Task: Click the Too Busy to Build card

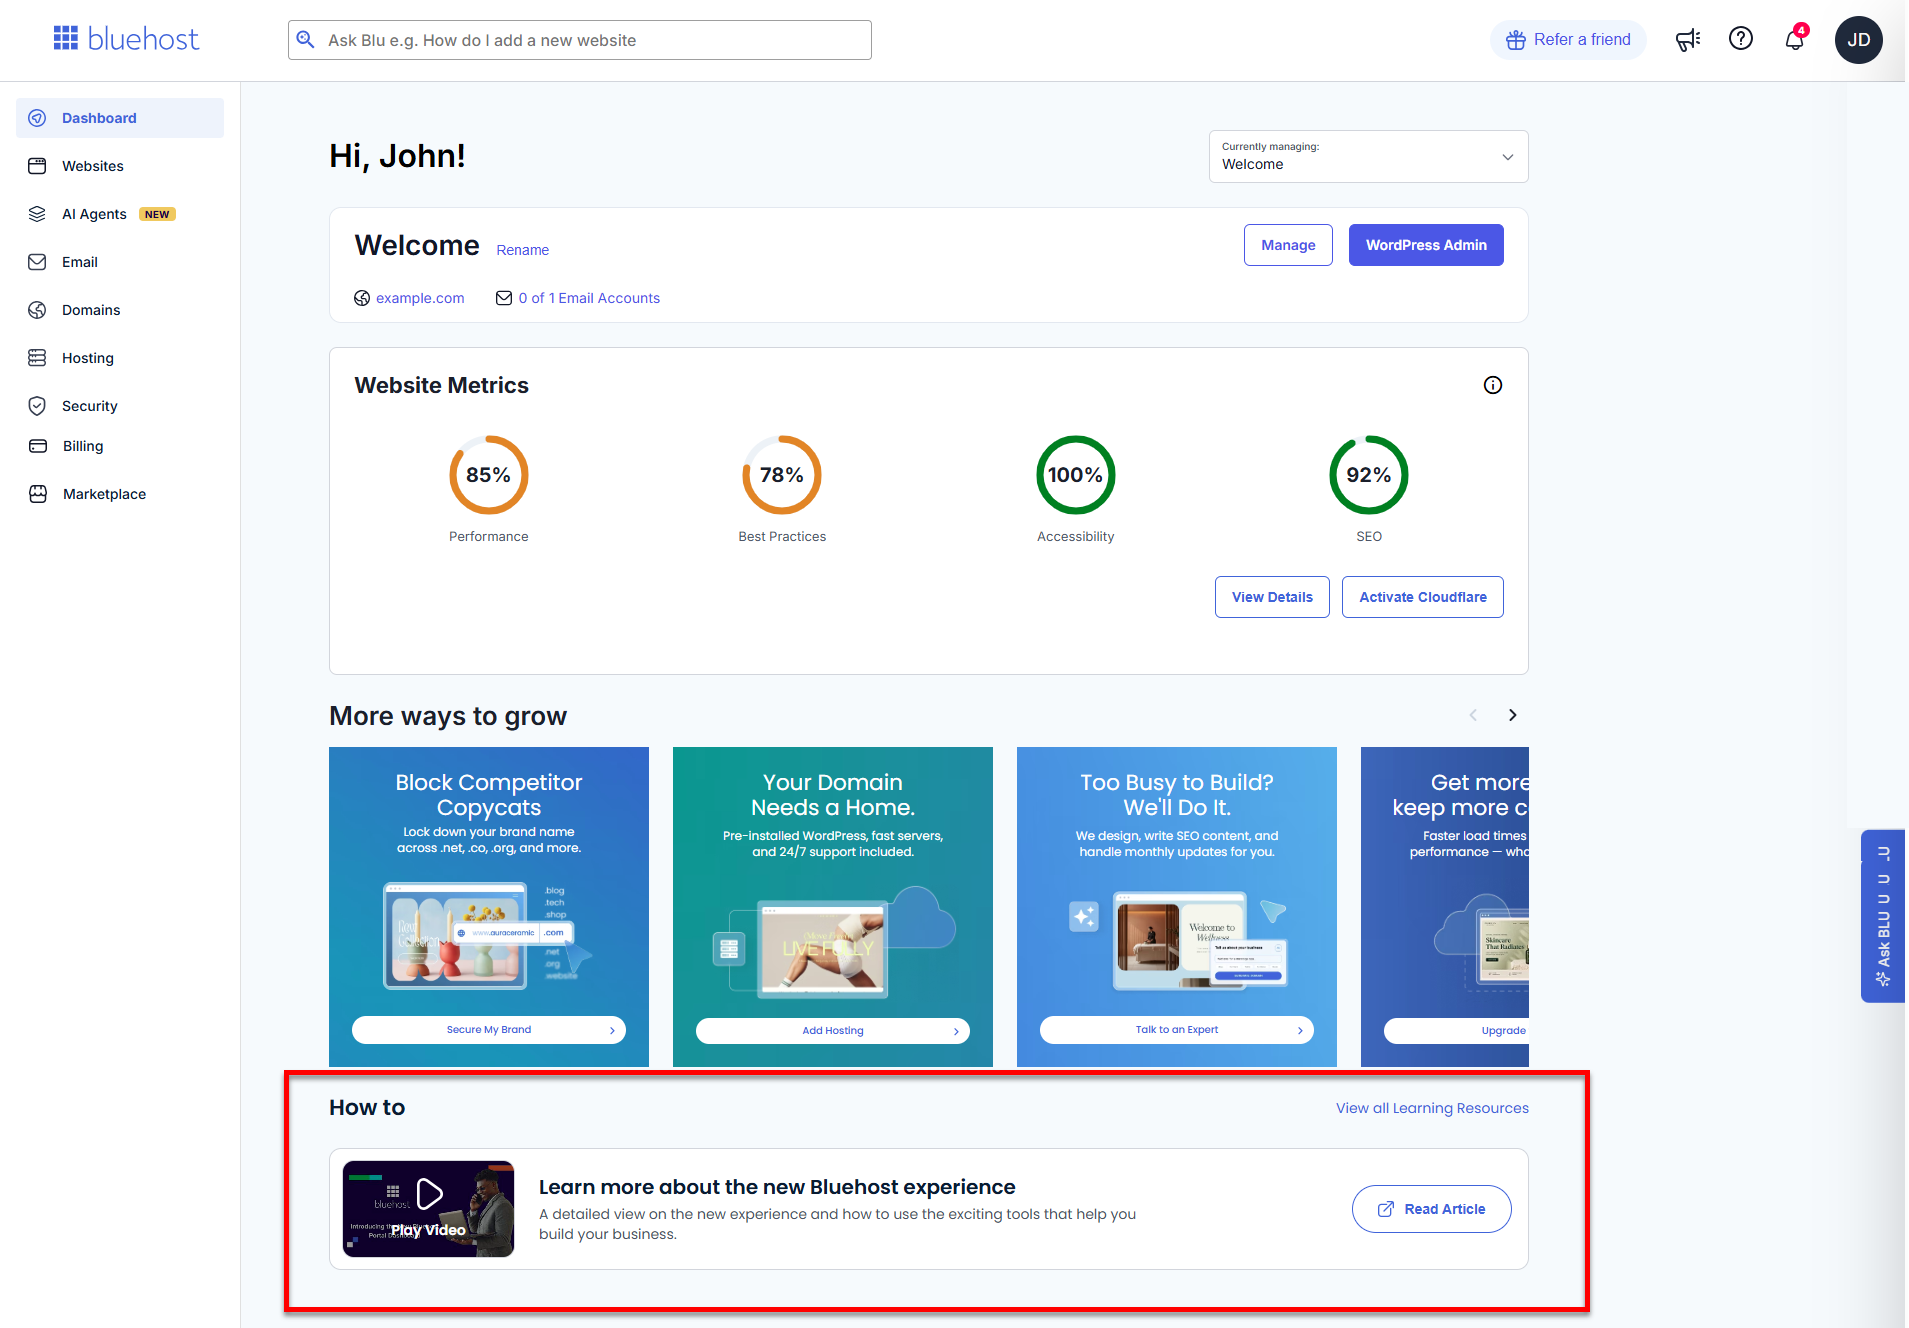Action: pyautogui.click(x=1177, y=907)
